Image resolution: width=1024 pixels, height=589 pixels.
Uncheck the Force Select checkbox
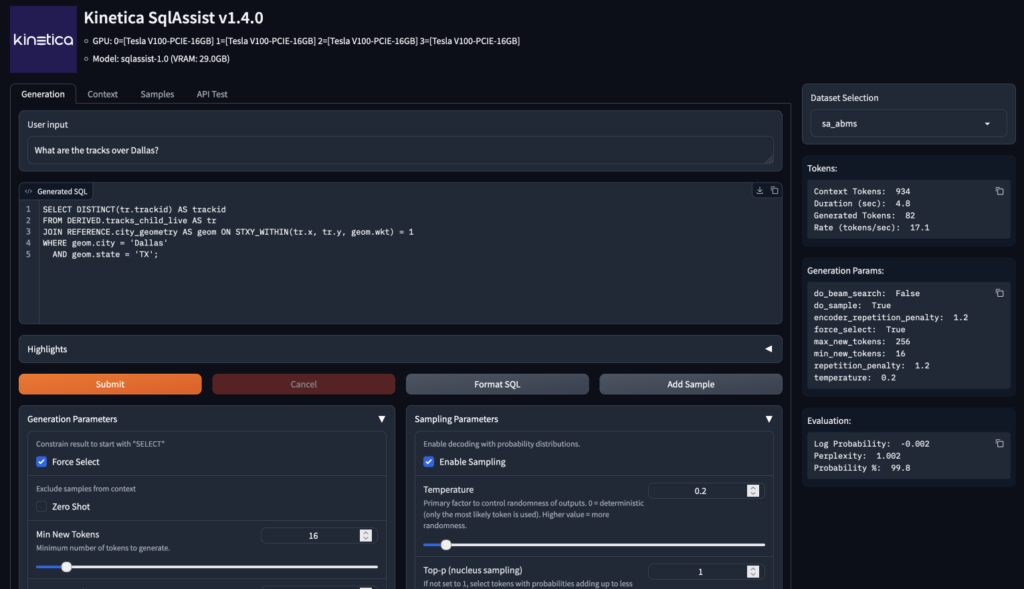(42, 462)
